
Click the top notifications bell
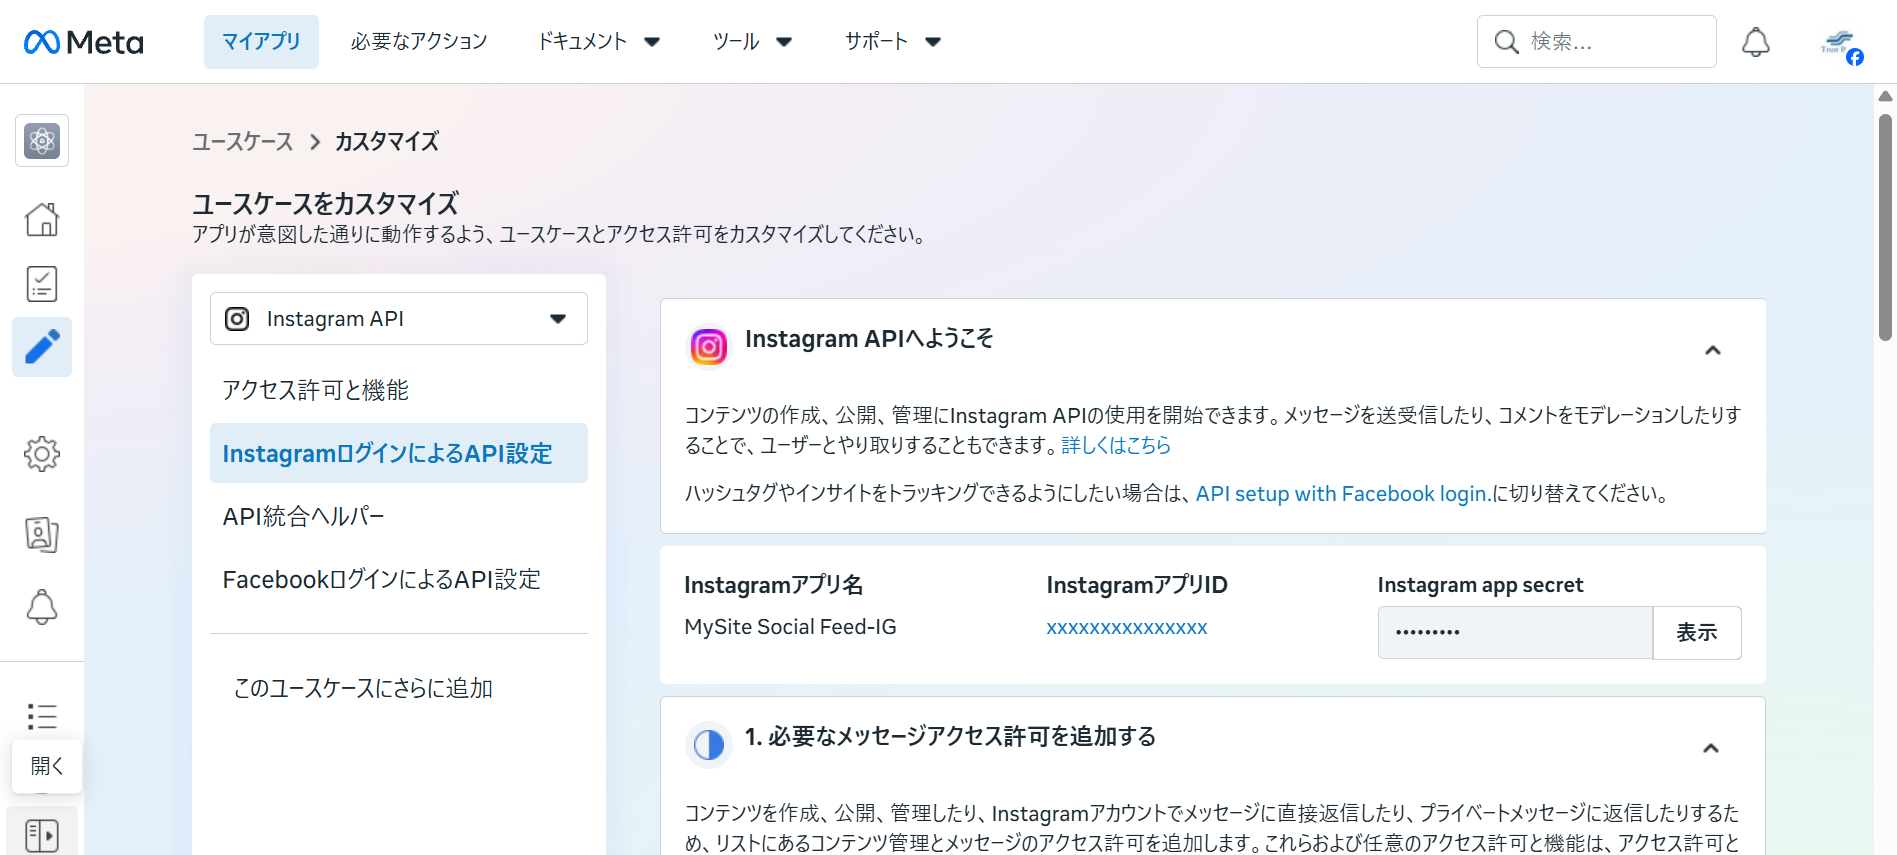click(1756, 42)
